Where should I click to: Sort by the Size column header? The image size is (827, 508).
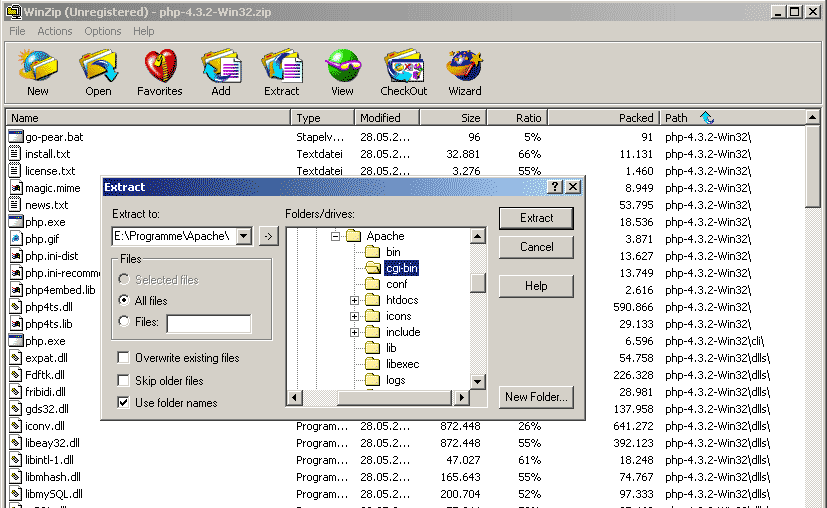coord(453,118)
